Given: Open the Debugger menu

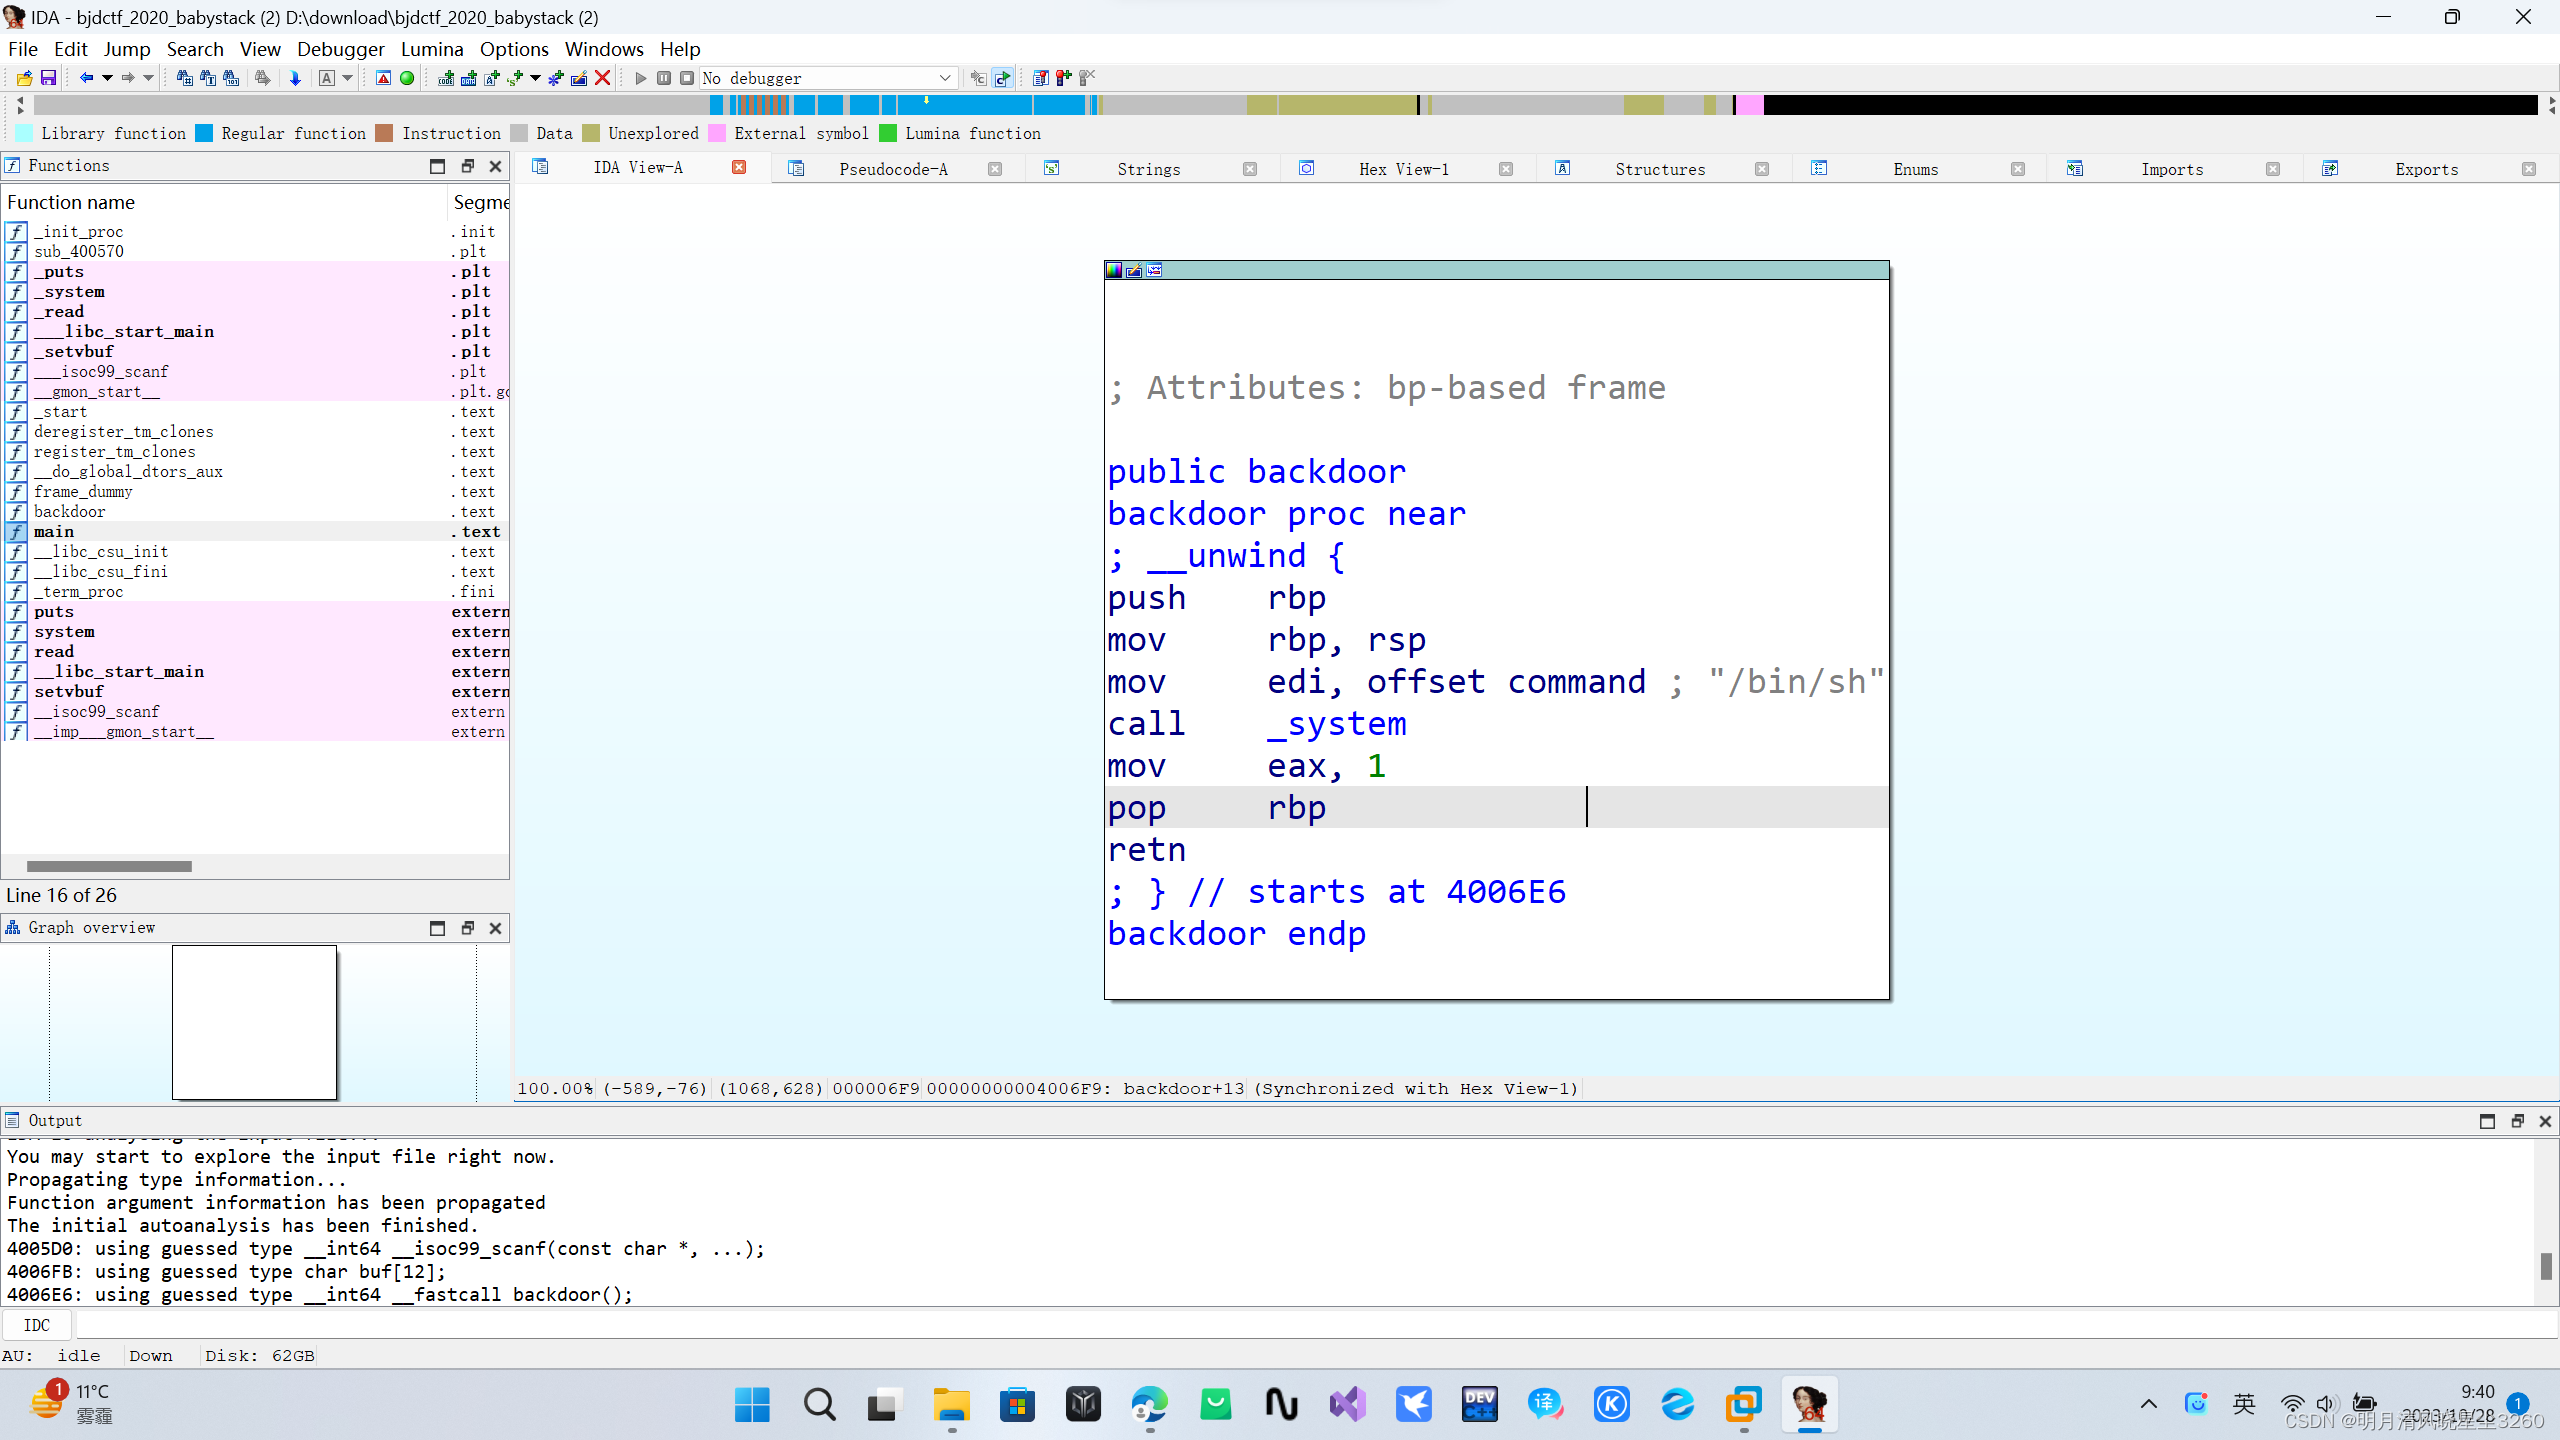Looking at the screenshot, I should click(x=340, y=49).
